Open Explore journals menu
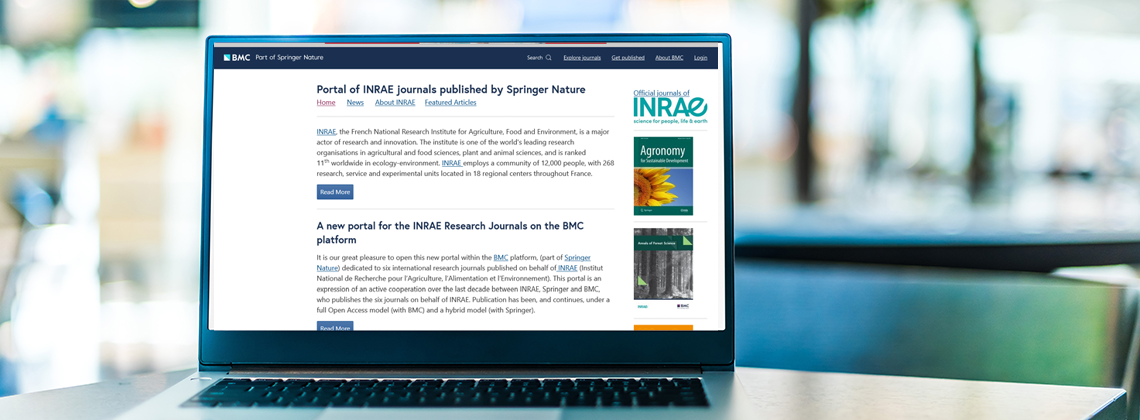The width and height of the screenshot is (1140, 420). (582, 57)
